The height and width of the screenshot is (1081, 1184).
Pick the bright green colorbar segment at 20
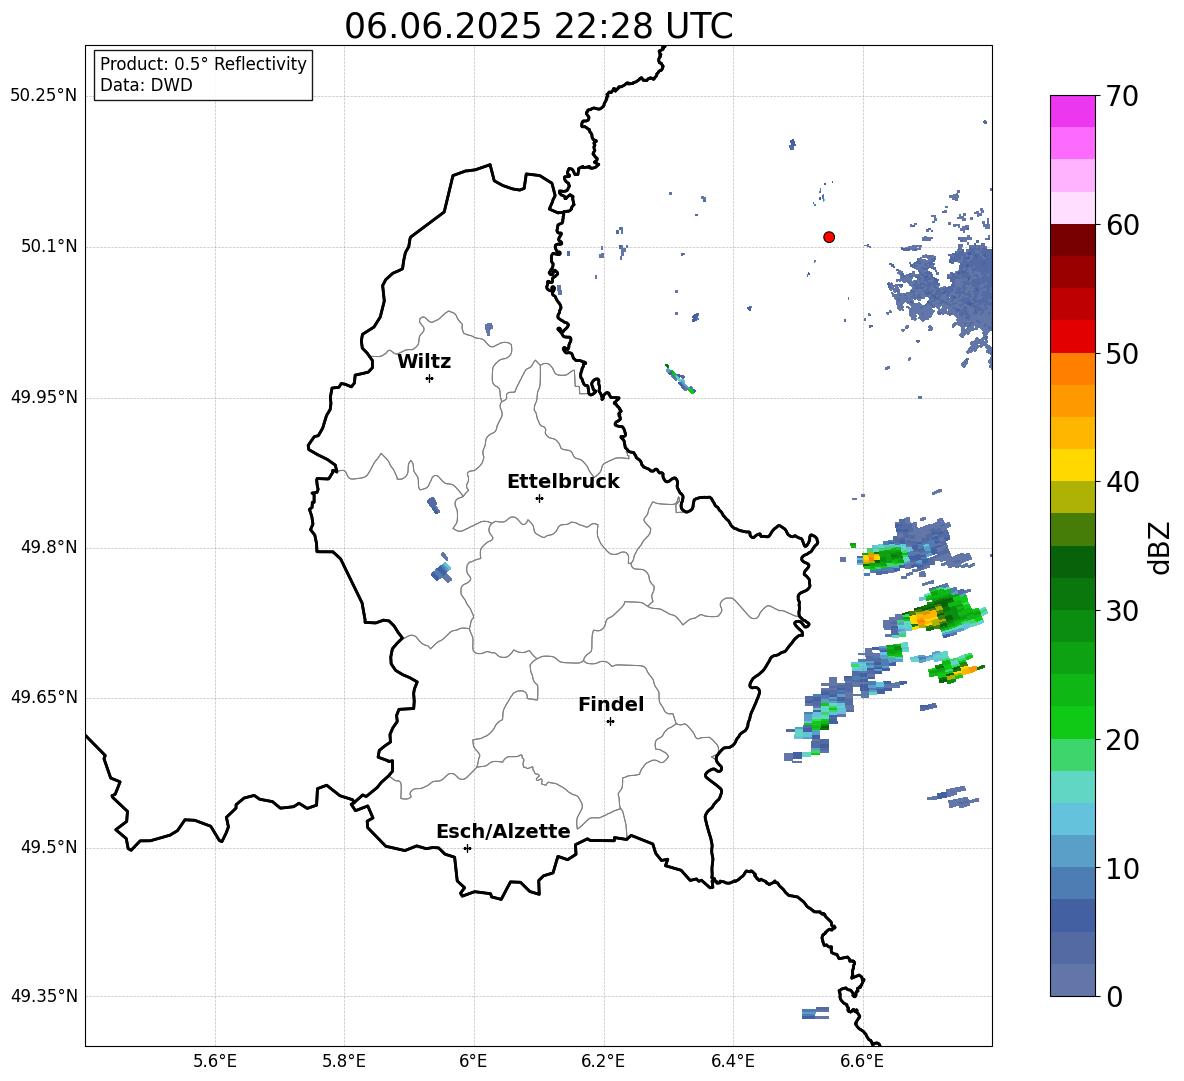point(1073,722)
